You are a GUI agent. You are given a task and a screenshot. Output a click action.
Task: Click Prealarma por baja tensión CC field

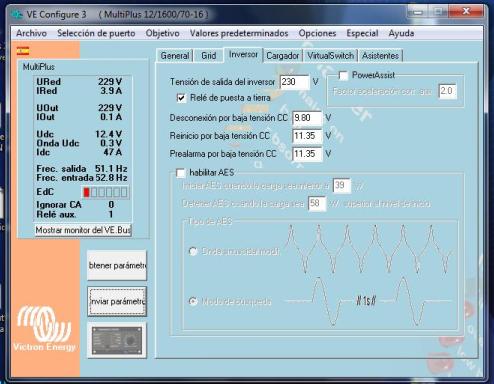click(x=307, y=154)
